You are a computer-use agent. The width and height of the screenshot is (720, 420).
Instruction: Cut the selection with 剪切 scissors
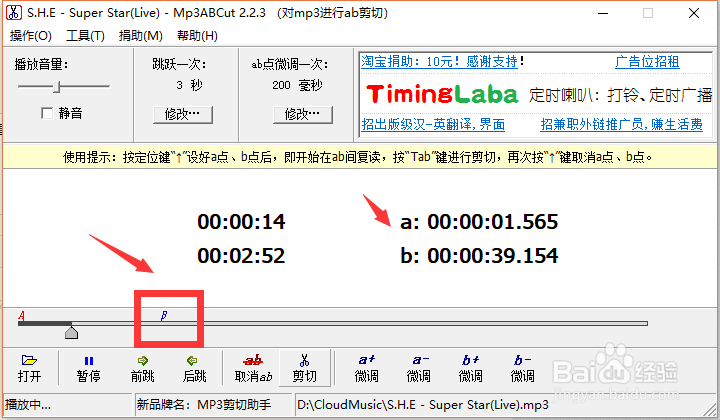pos(304,368)
